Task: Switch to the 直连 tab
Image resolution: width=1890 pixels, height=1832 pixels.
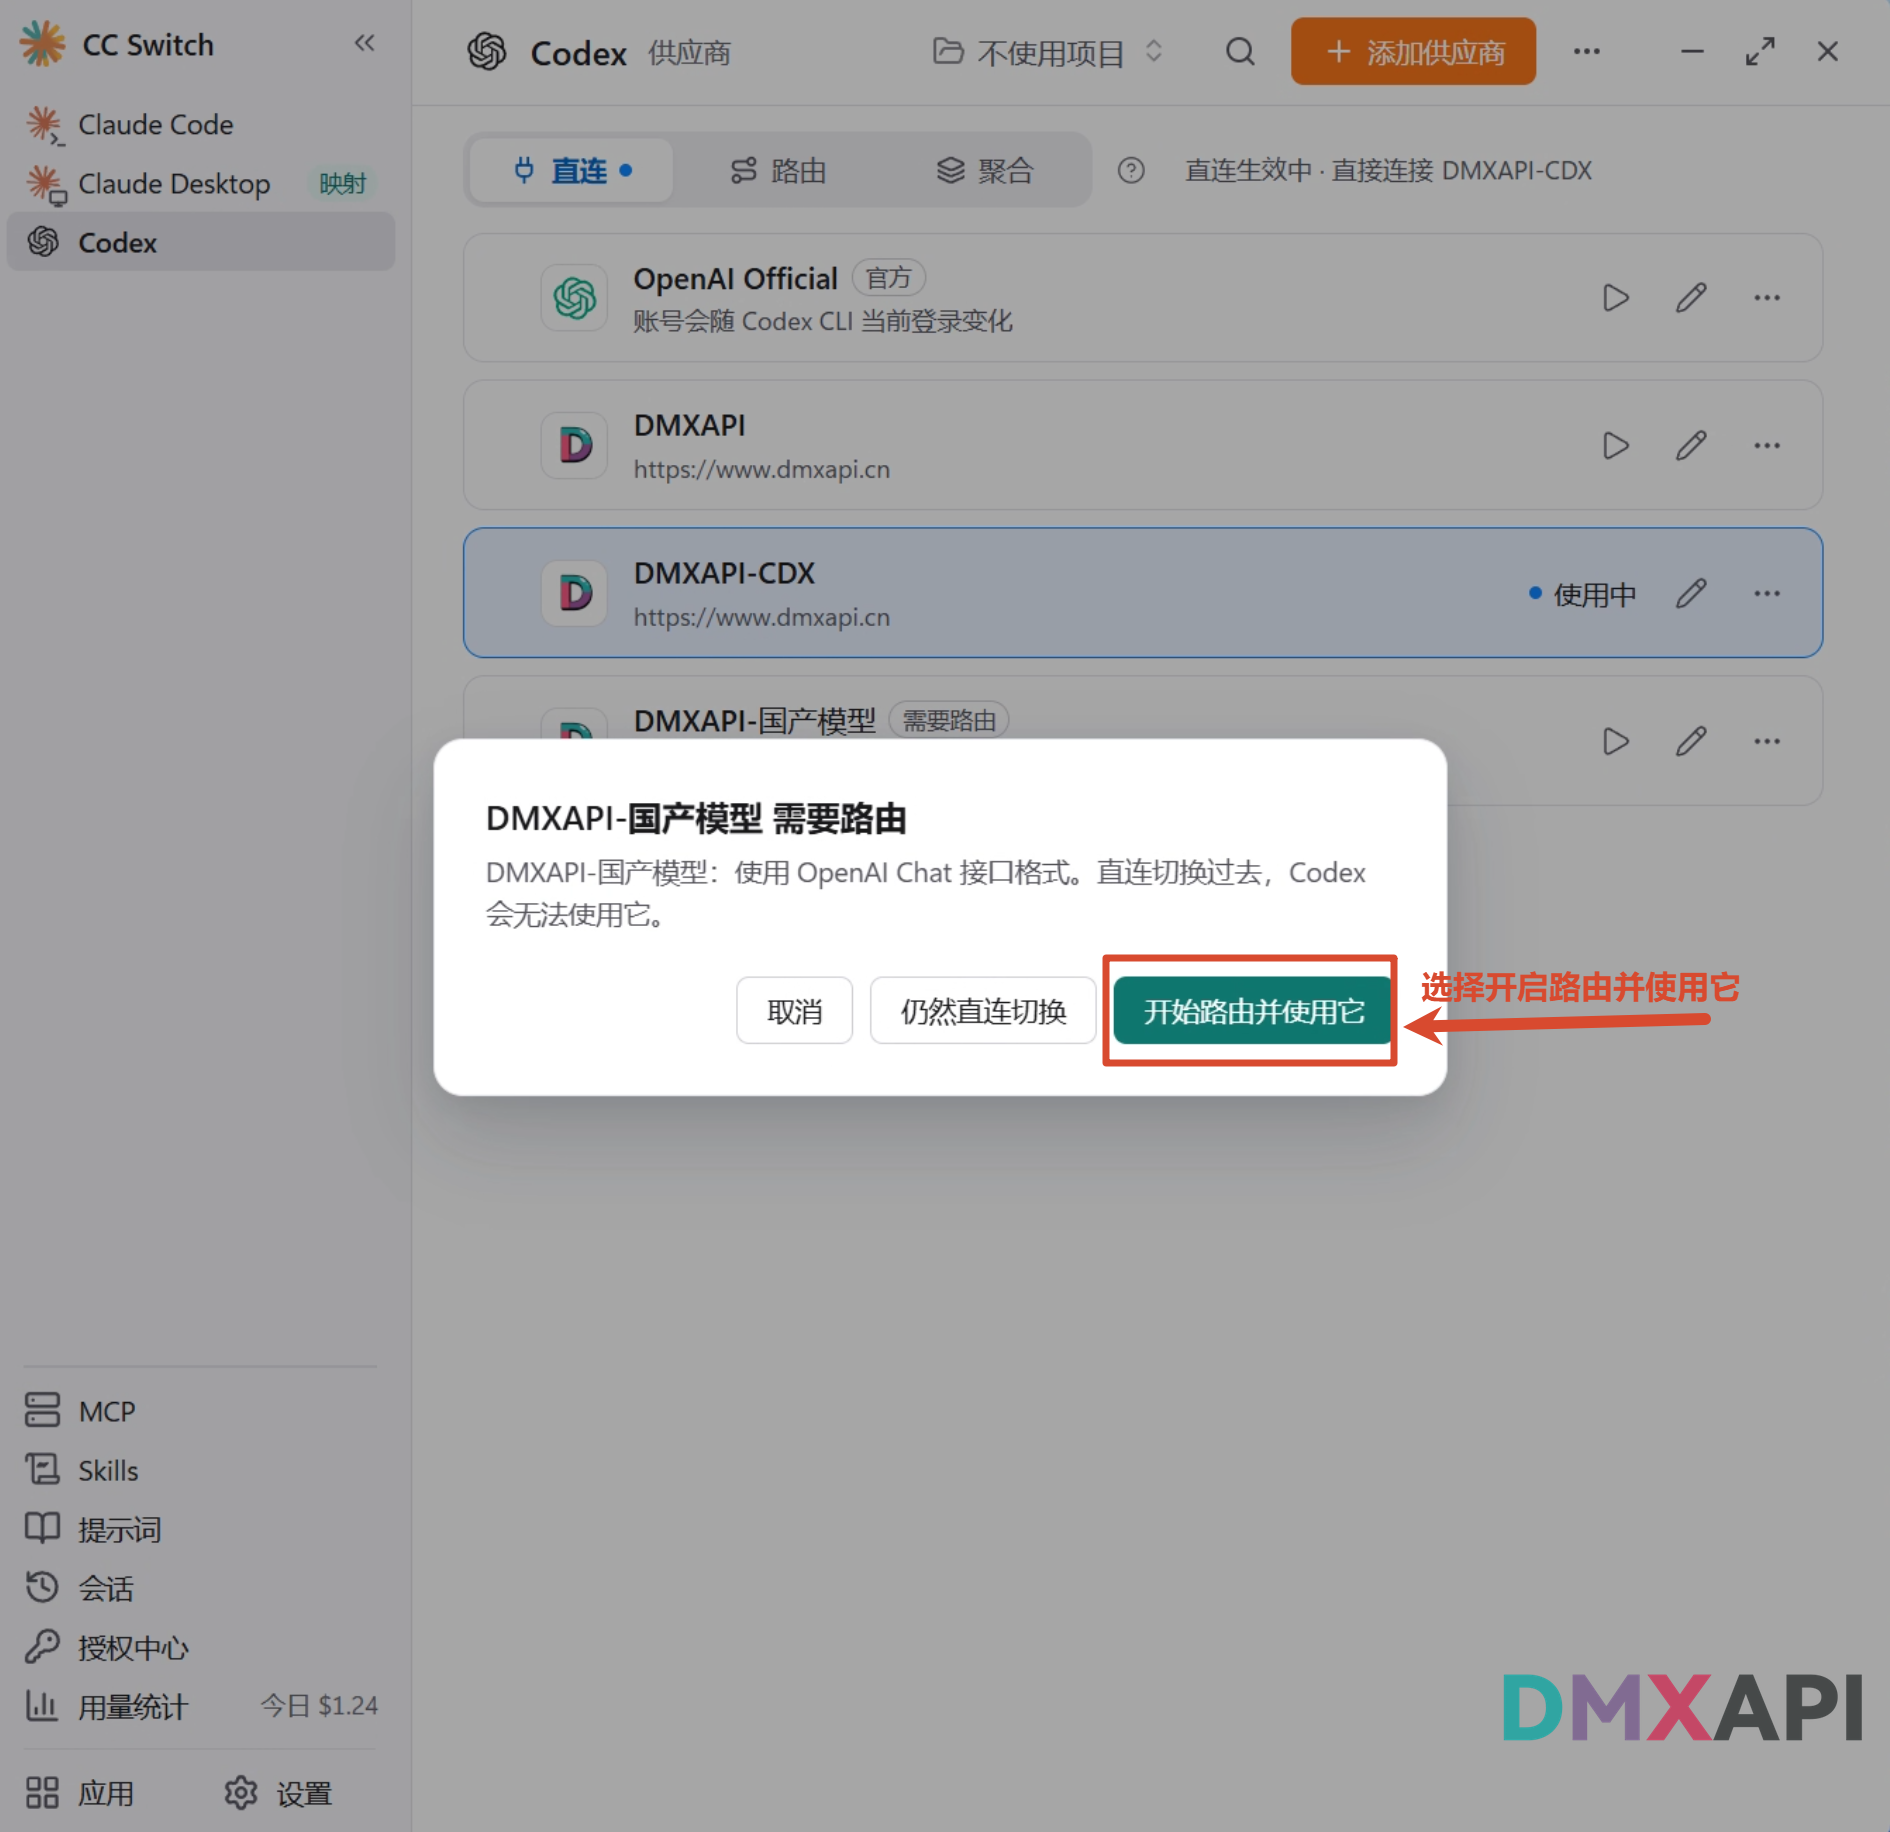Action: pyautogui.click(x=571, y=171)
